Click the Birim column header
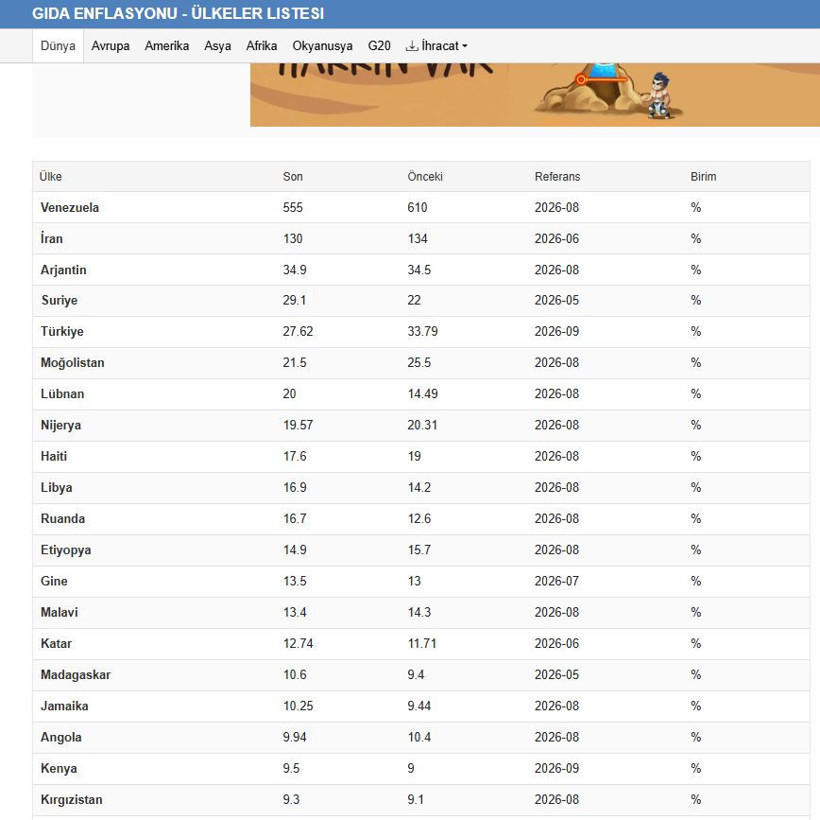Viewport: 820px width, 820px height. 703,177
